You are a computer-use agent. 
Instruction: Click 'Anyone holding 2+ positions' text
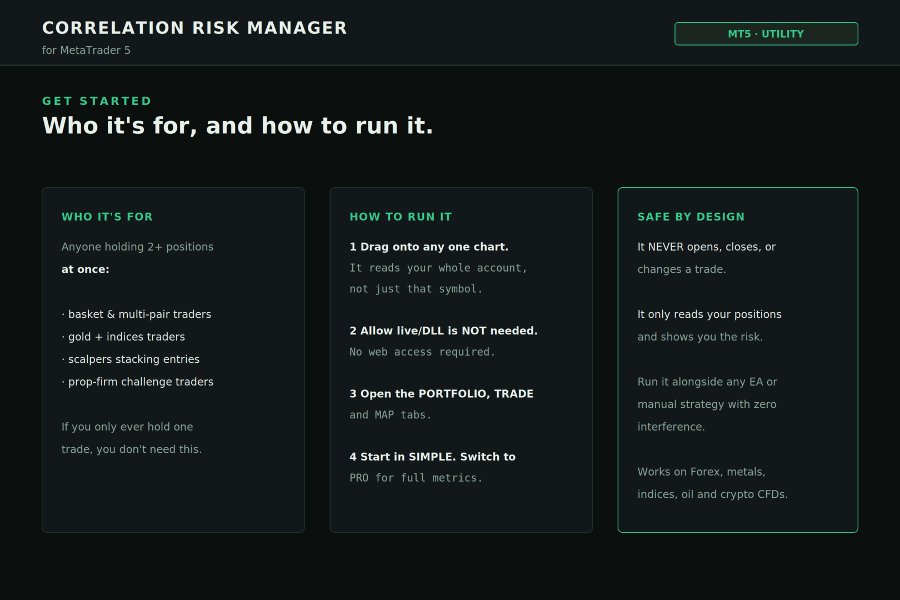point(137,247)
